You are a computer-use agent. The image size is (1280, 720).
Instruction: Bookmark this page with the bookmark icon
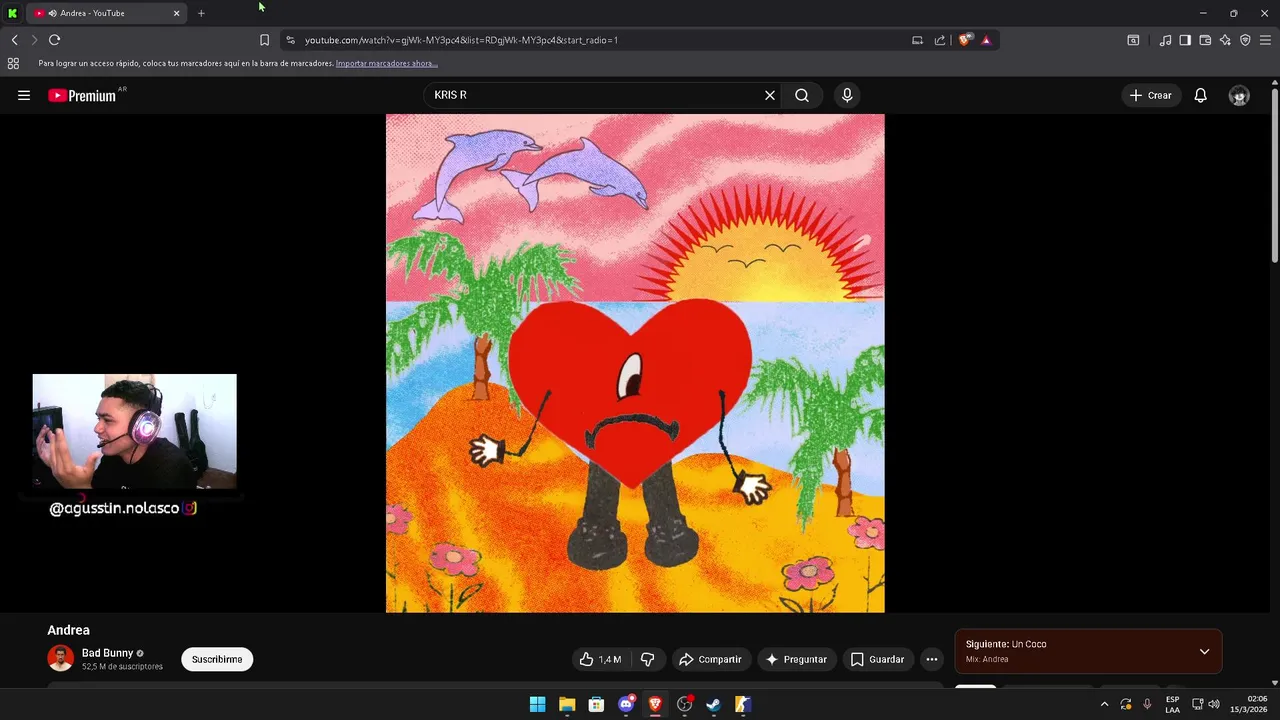tap(264, 40)
